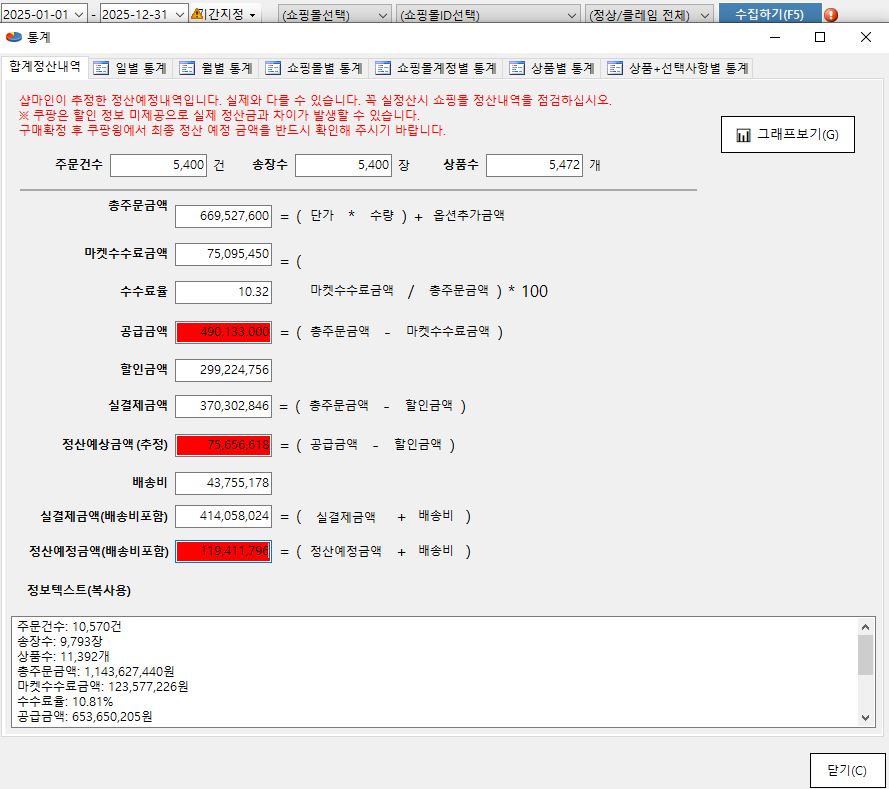Click the icon on 상품+선택사항별 통계 tab
This screenshot has width=889, height=789.
(x=613, y=68)
